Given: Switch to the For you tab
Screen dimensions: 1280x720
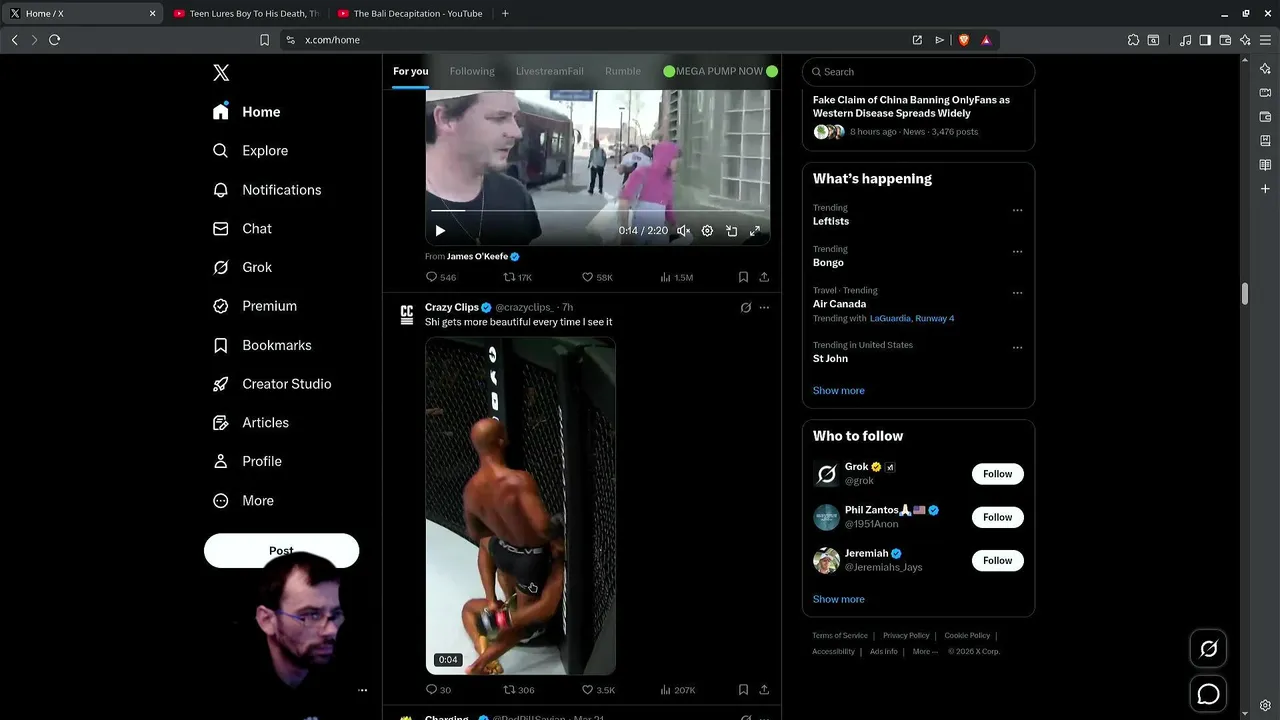Looking at the screenshot, I should (x=410, y=71).
